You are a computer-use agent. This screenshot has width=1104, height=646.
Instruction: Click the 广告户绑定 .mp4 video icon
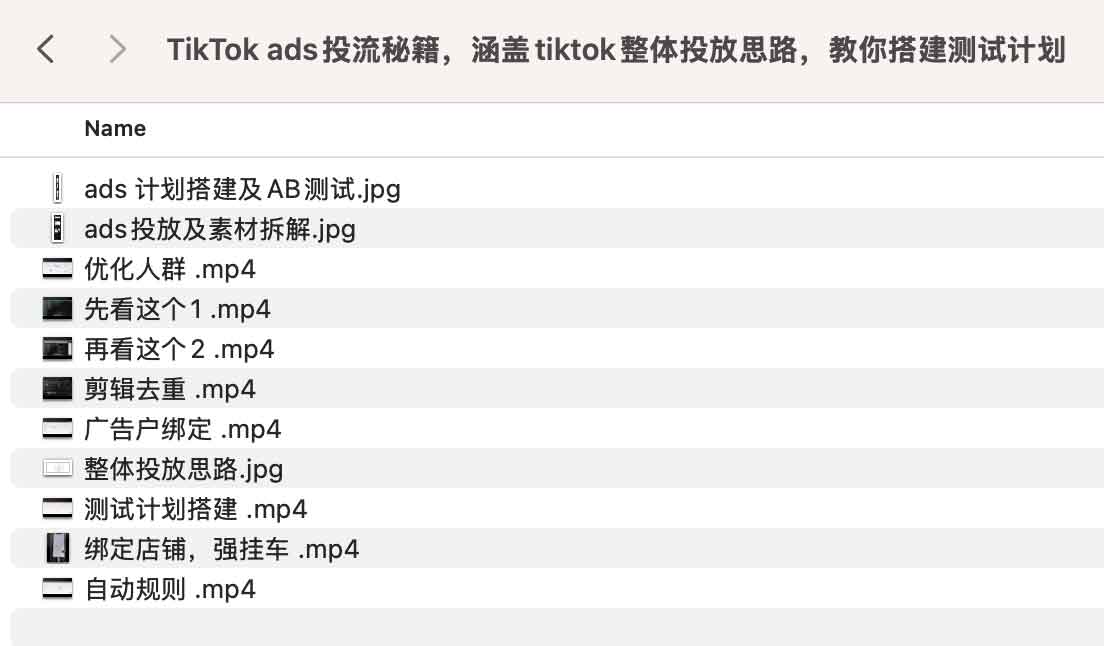[58, 429]
